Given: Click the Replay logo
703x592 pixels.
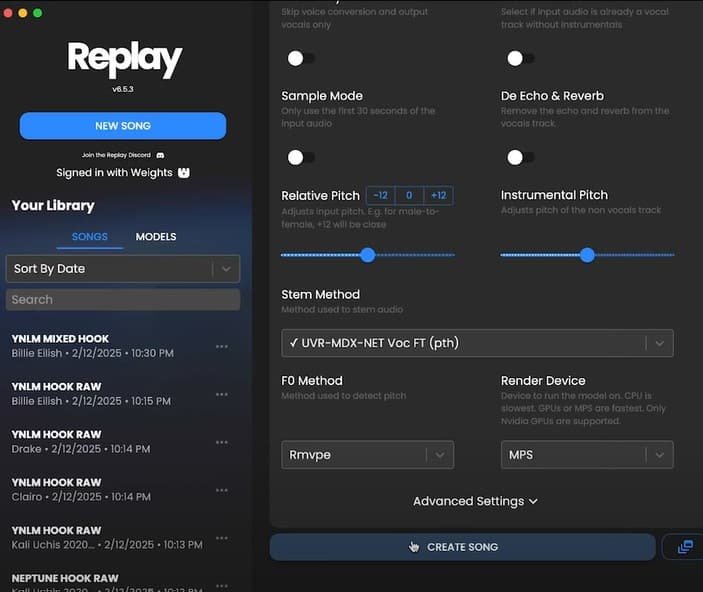Looking at the screenshot, I should pyautogui.click(x=124, y=59).
